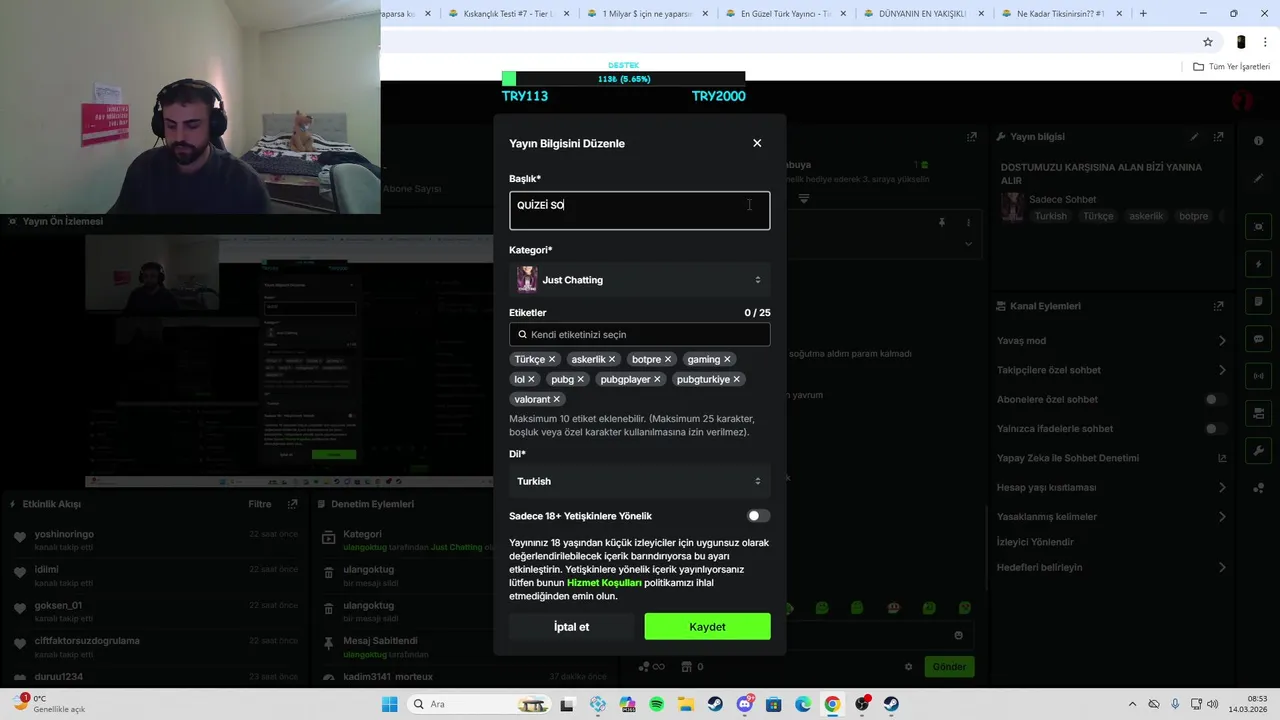Open the Windows Start menu
The image size is (1280, 720).
click(389, 704)
